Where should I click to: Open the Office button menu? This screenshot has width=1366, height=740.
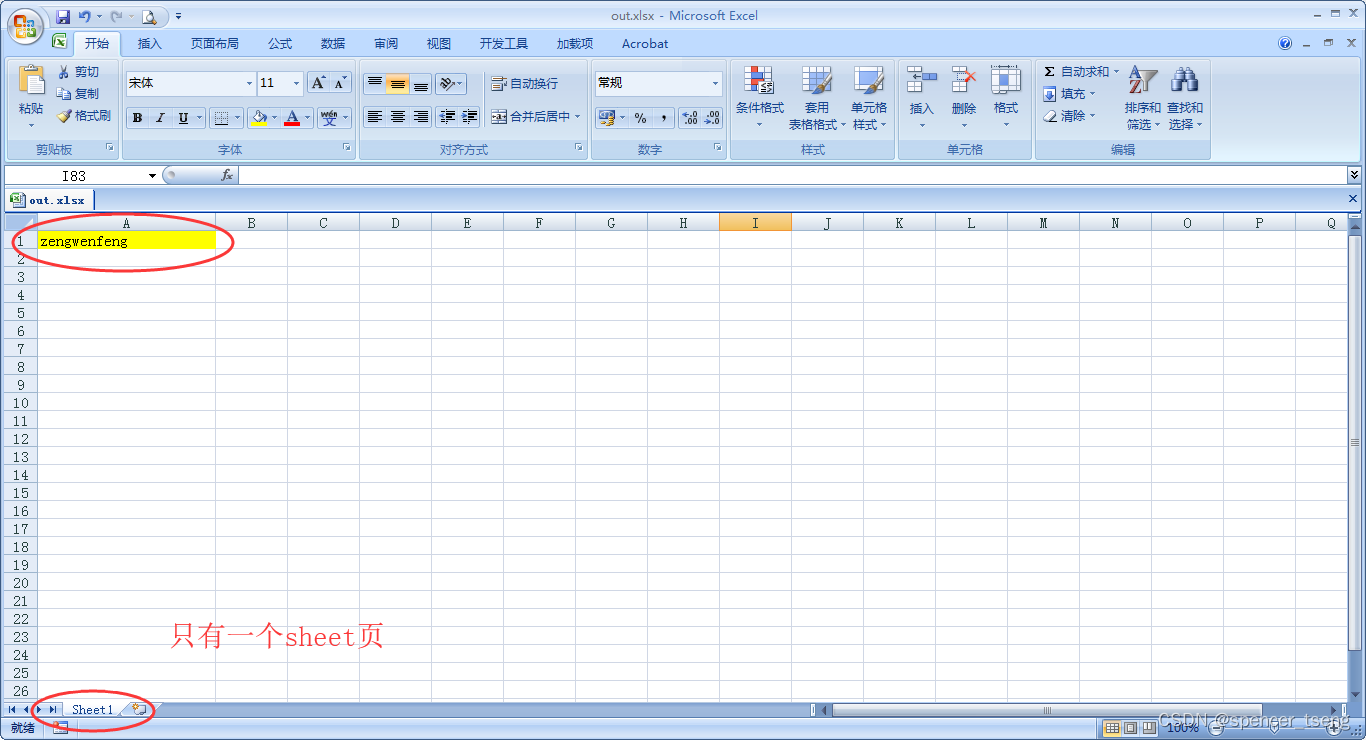pyautogui.click(x=24, y=25)
